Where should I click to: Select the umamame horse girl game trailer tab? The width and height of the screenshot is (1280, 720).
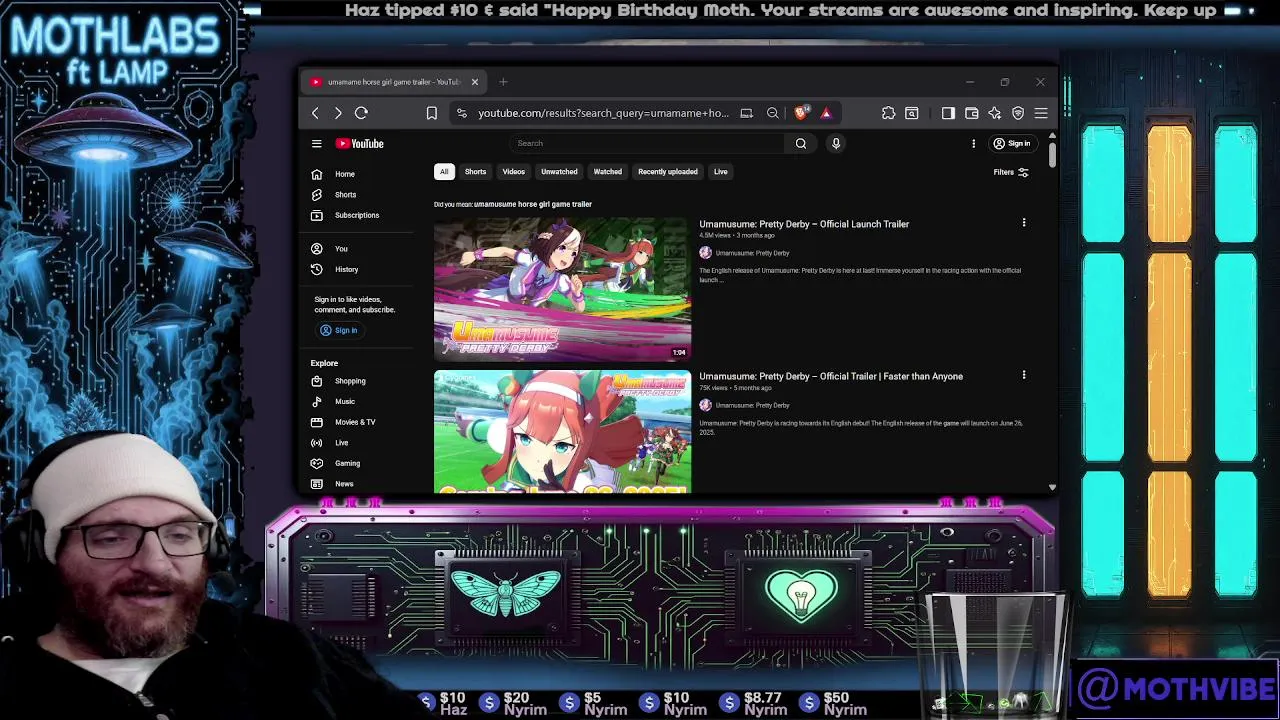393,82
